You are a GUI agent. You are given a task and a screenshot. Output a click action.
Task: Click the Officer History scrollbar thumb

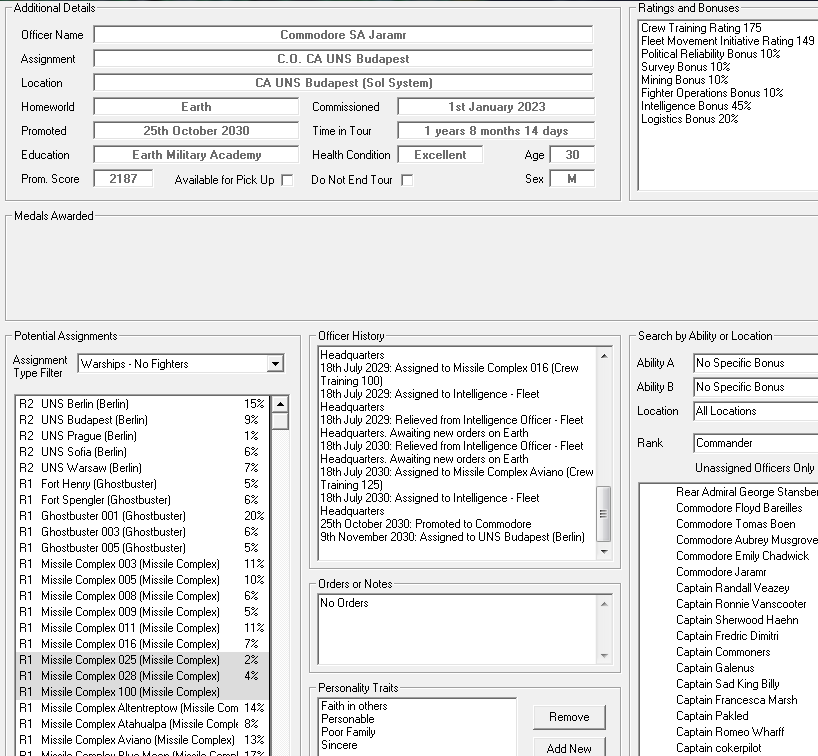[x=604, y=513]
